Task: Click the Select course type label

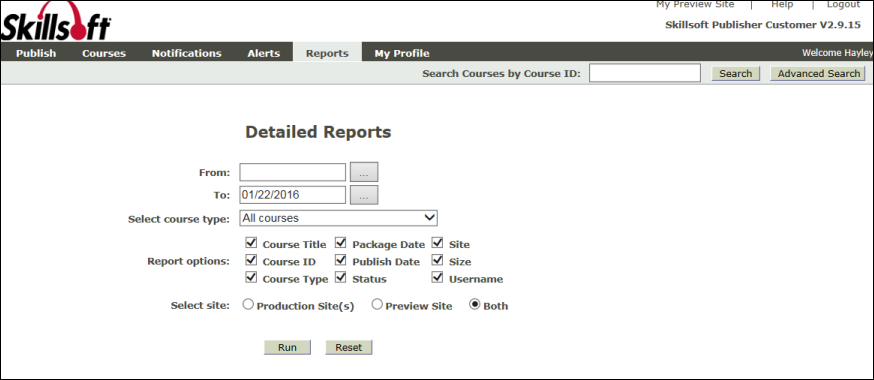Action: pos(179,219)
